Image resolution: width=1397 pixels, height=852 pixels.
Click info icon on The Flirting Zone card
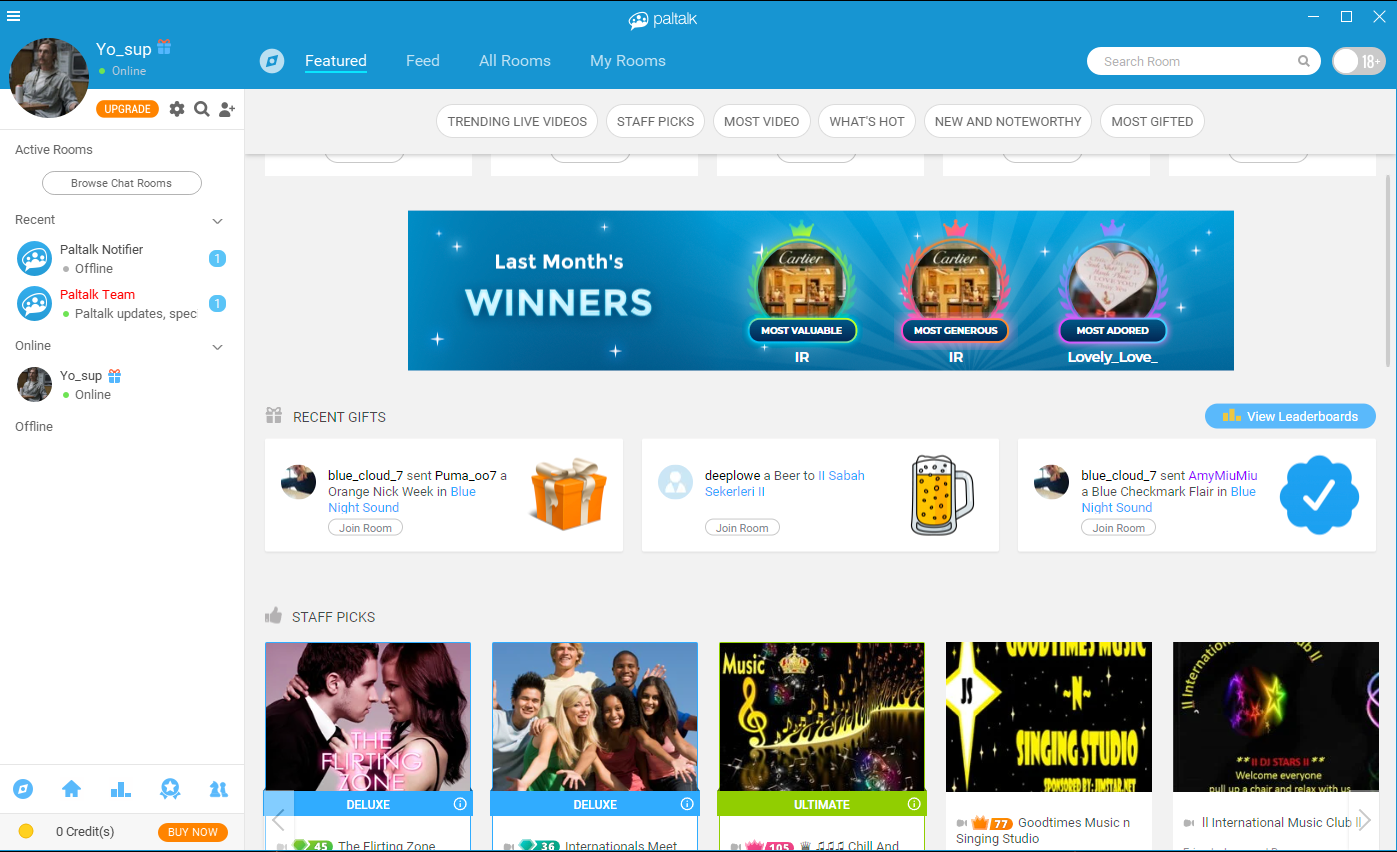(460, 804)
